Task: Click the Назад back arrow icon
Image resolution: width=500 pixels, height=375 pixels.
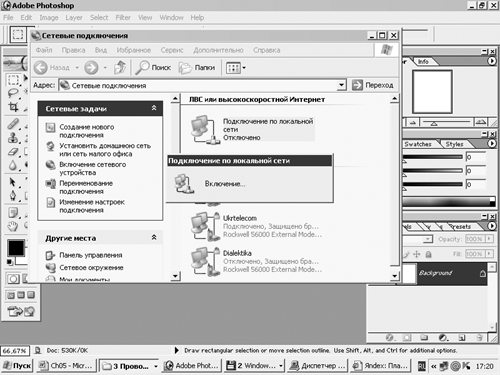Action: [x=41, y=68]
